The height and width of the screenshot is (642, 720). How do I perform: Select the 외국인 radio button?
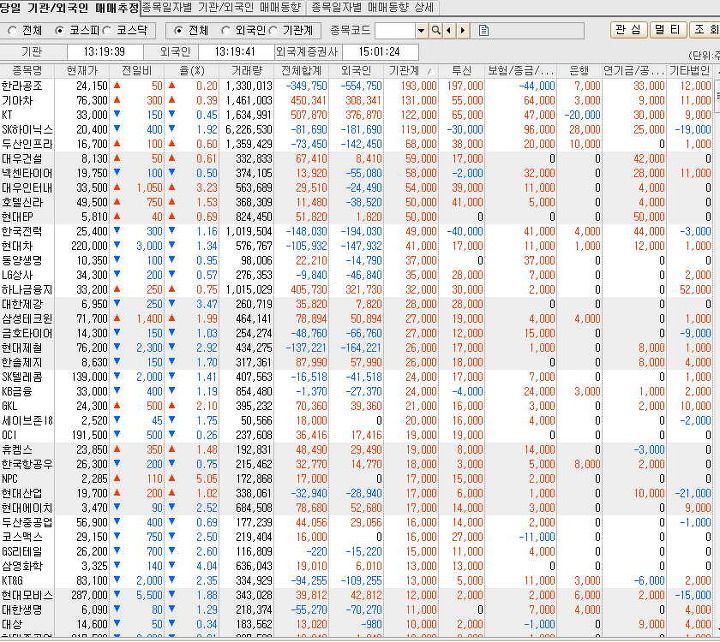225,31
